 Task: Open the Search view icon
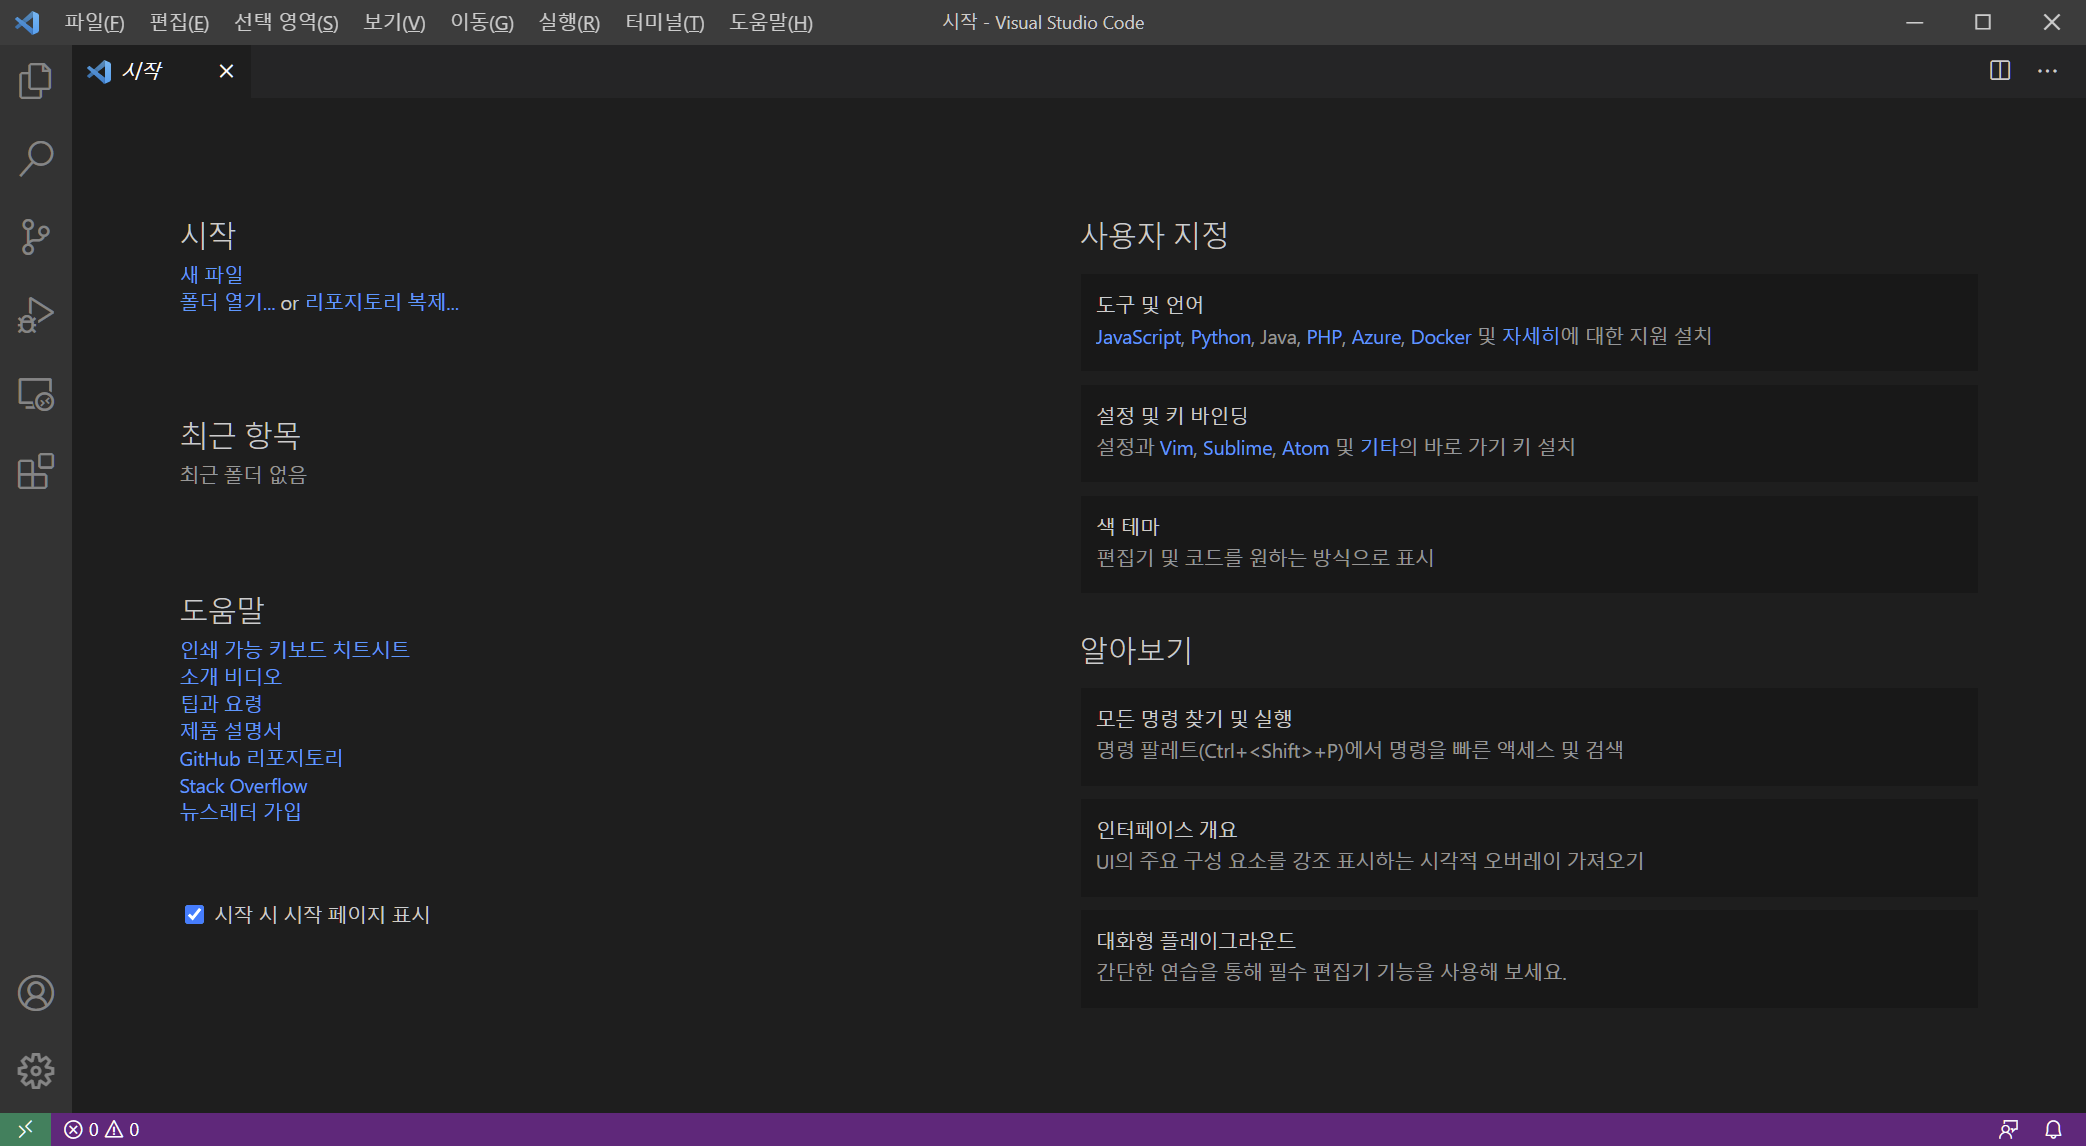35,159
